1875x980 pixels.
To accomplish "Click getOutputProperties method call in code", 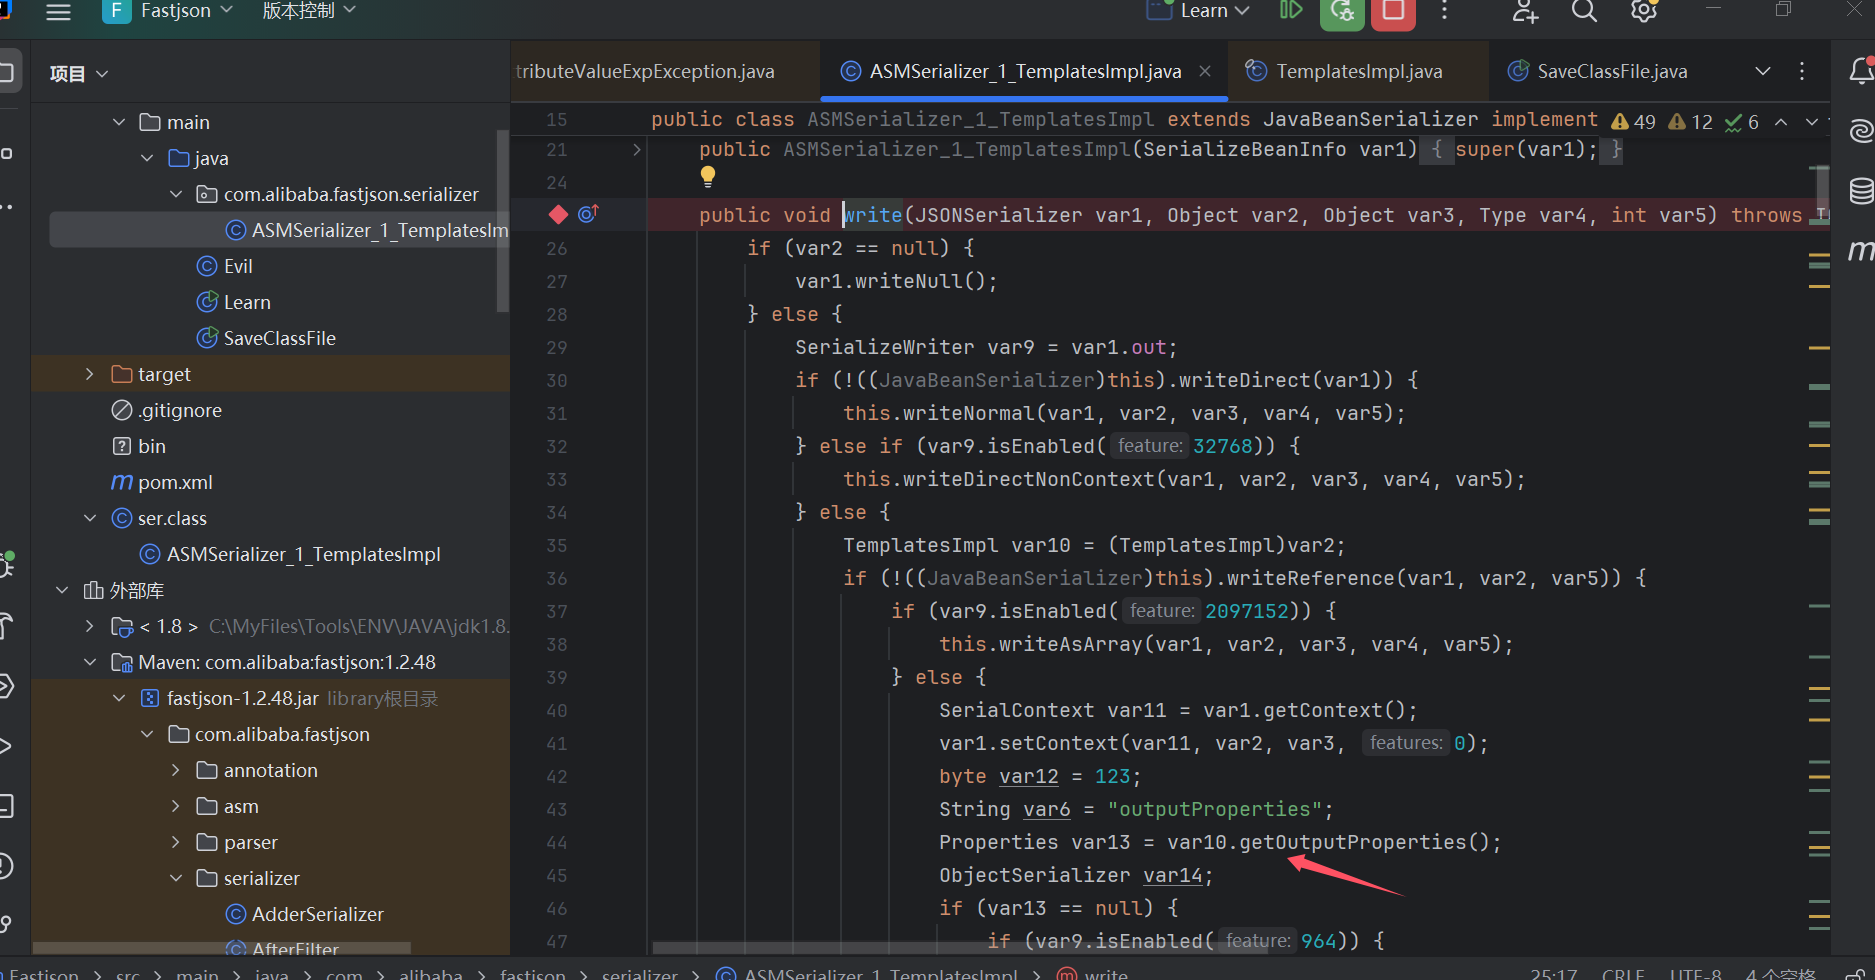I will coord(1352,842).
